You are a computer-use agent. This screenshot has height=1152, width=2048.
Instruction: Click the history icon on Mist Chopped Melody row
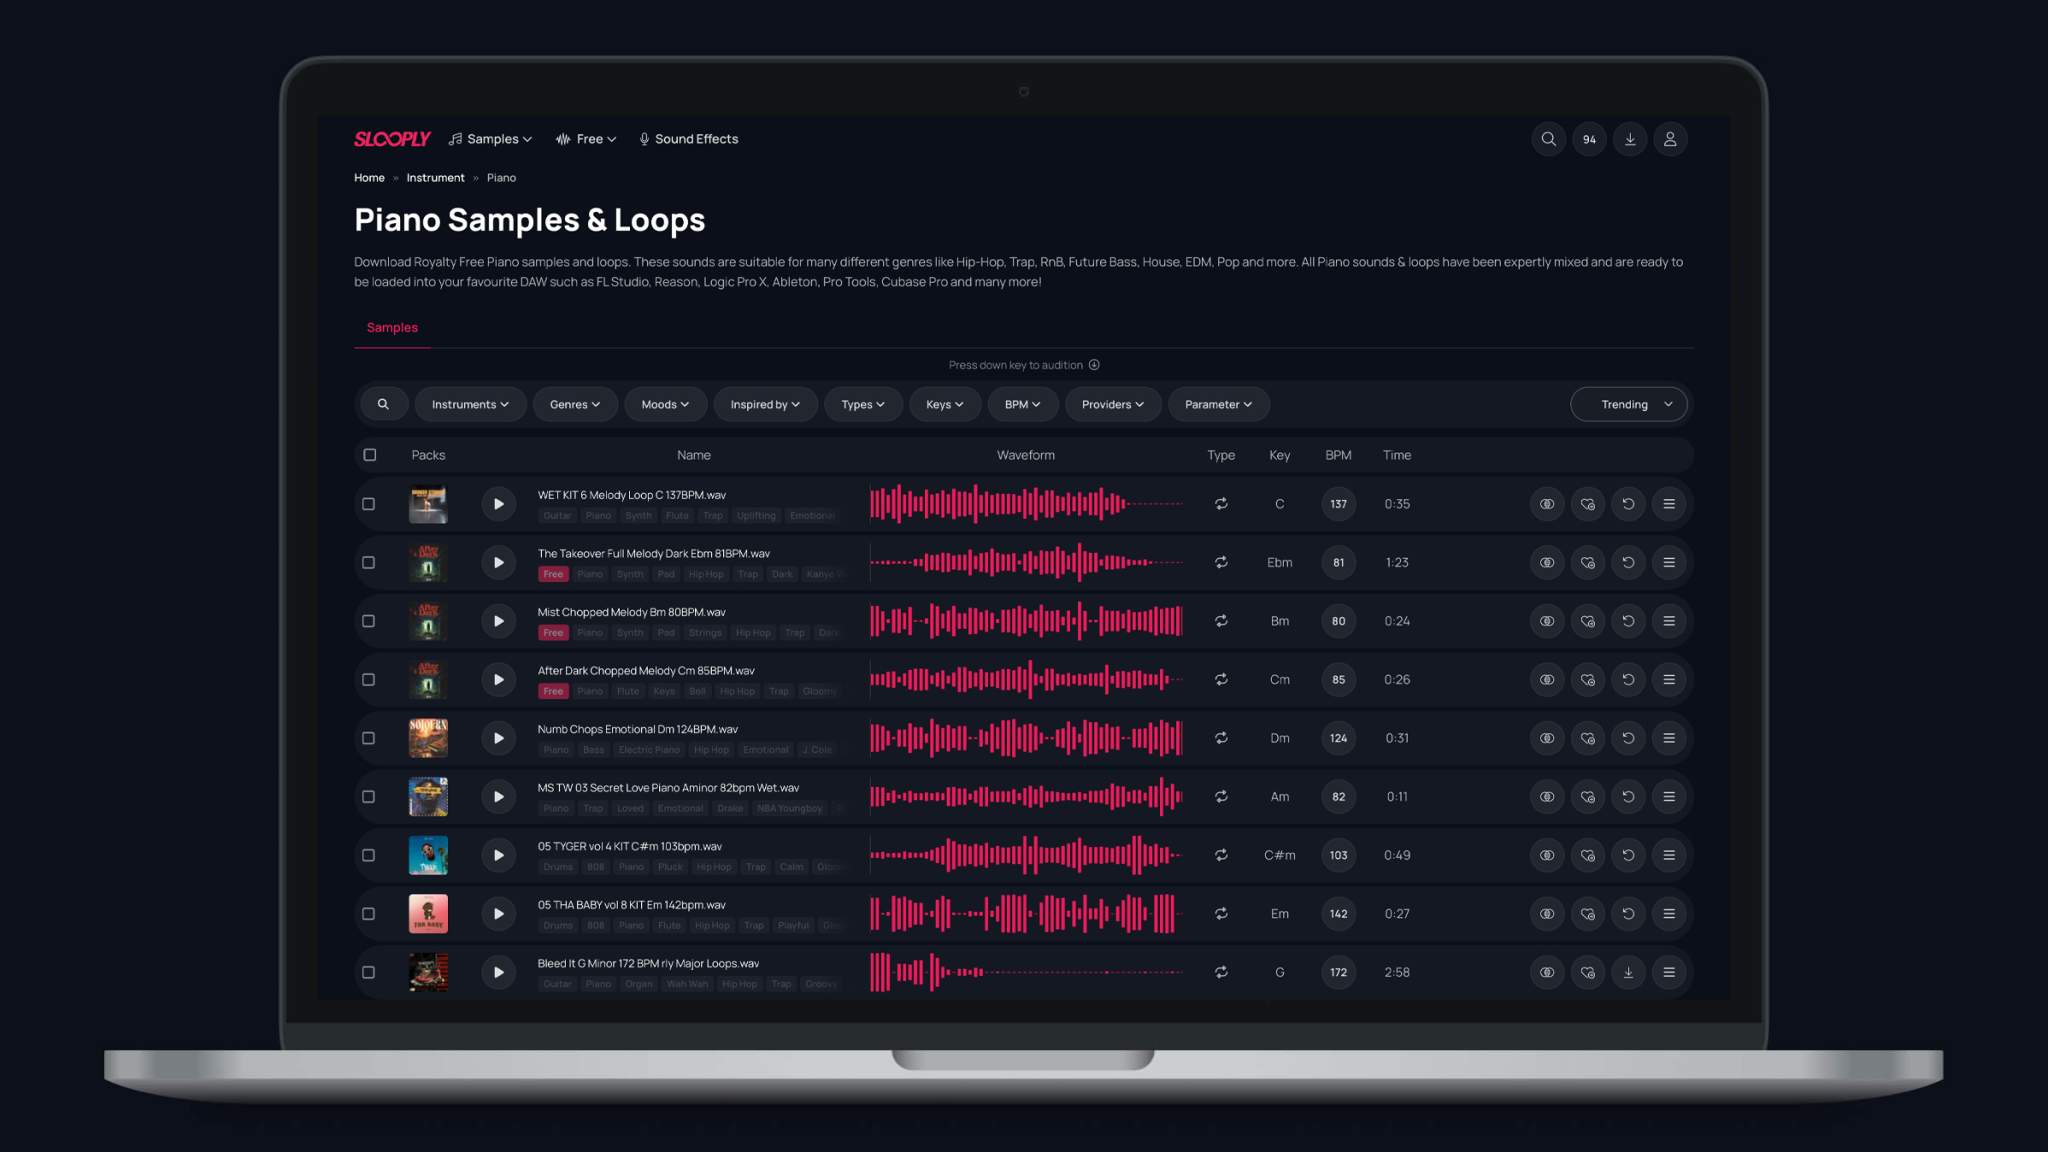tap(1629, 621)
